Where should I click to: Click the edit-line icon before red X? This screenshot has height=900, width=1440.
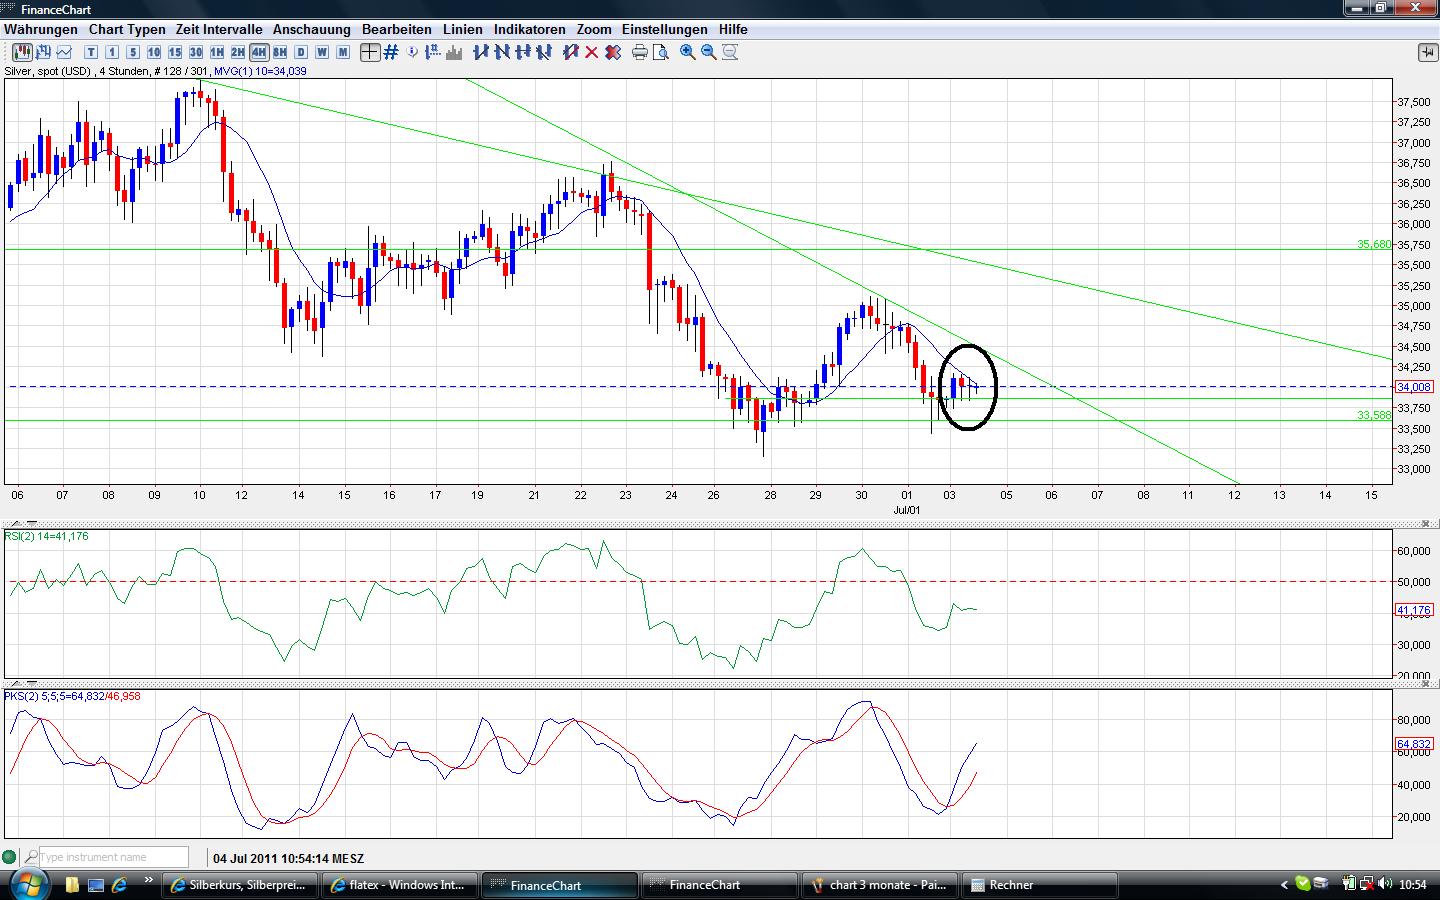pyautogui.click(x=571, y=52)
